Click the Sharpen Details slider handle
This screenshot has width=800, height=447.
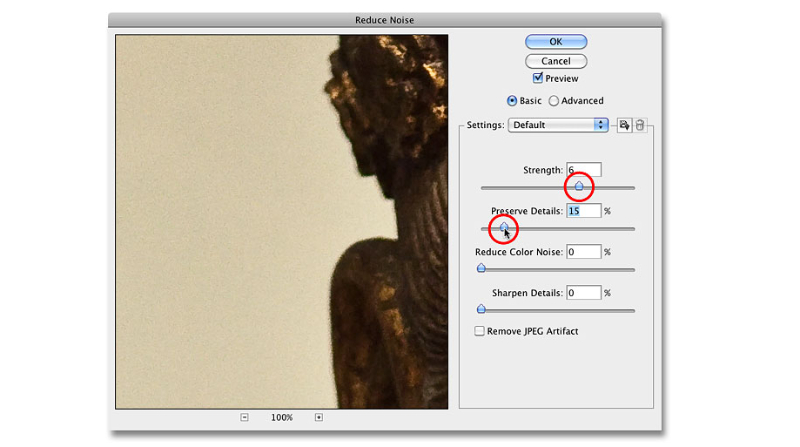pyautogui.click(x=481, y=309)
